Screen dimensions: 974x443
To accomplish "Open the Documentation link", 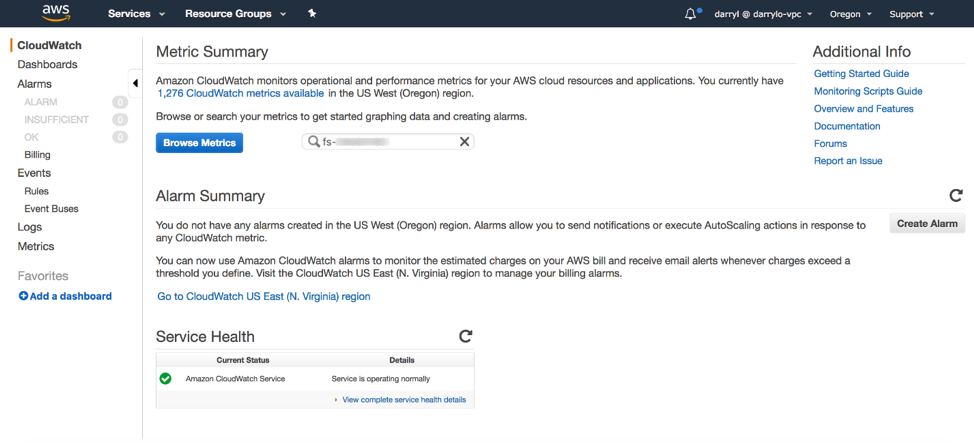I will pyautogui.click(x=847, y=126).
